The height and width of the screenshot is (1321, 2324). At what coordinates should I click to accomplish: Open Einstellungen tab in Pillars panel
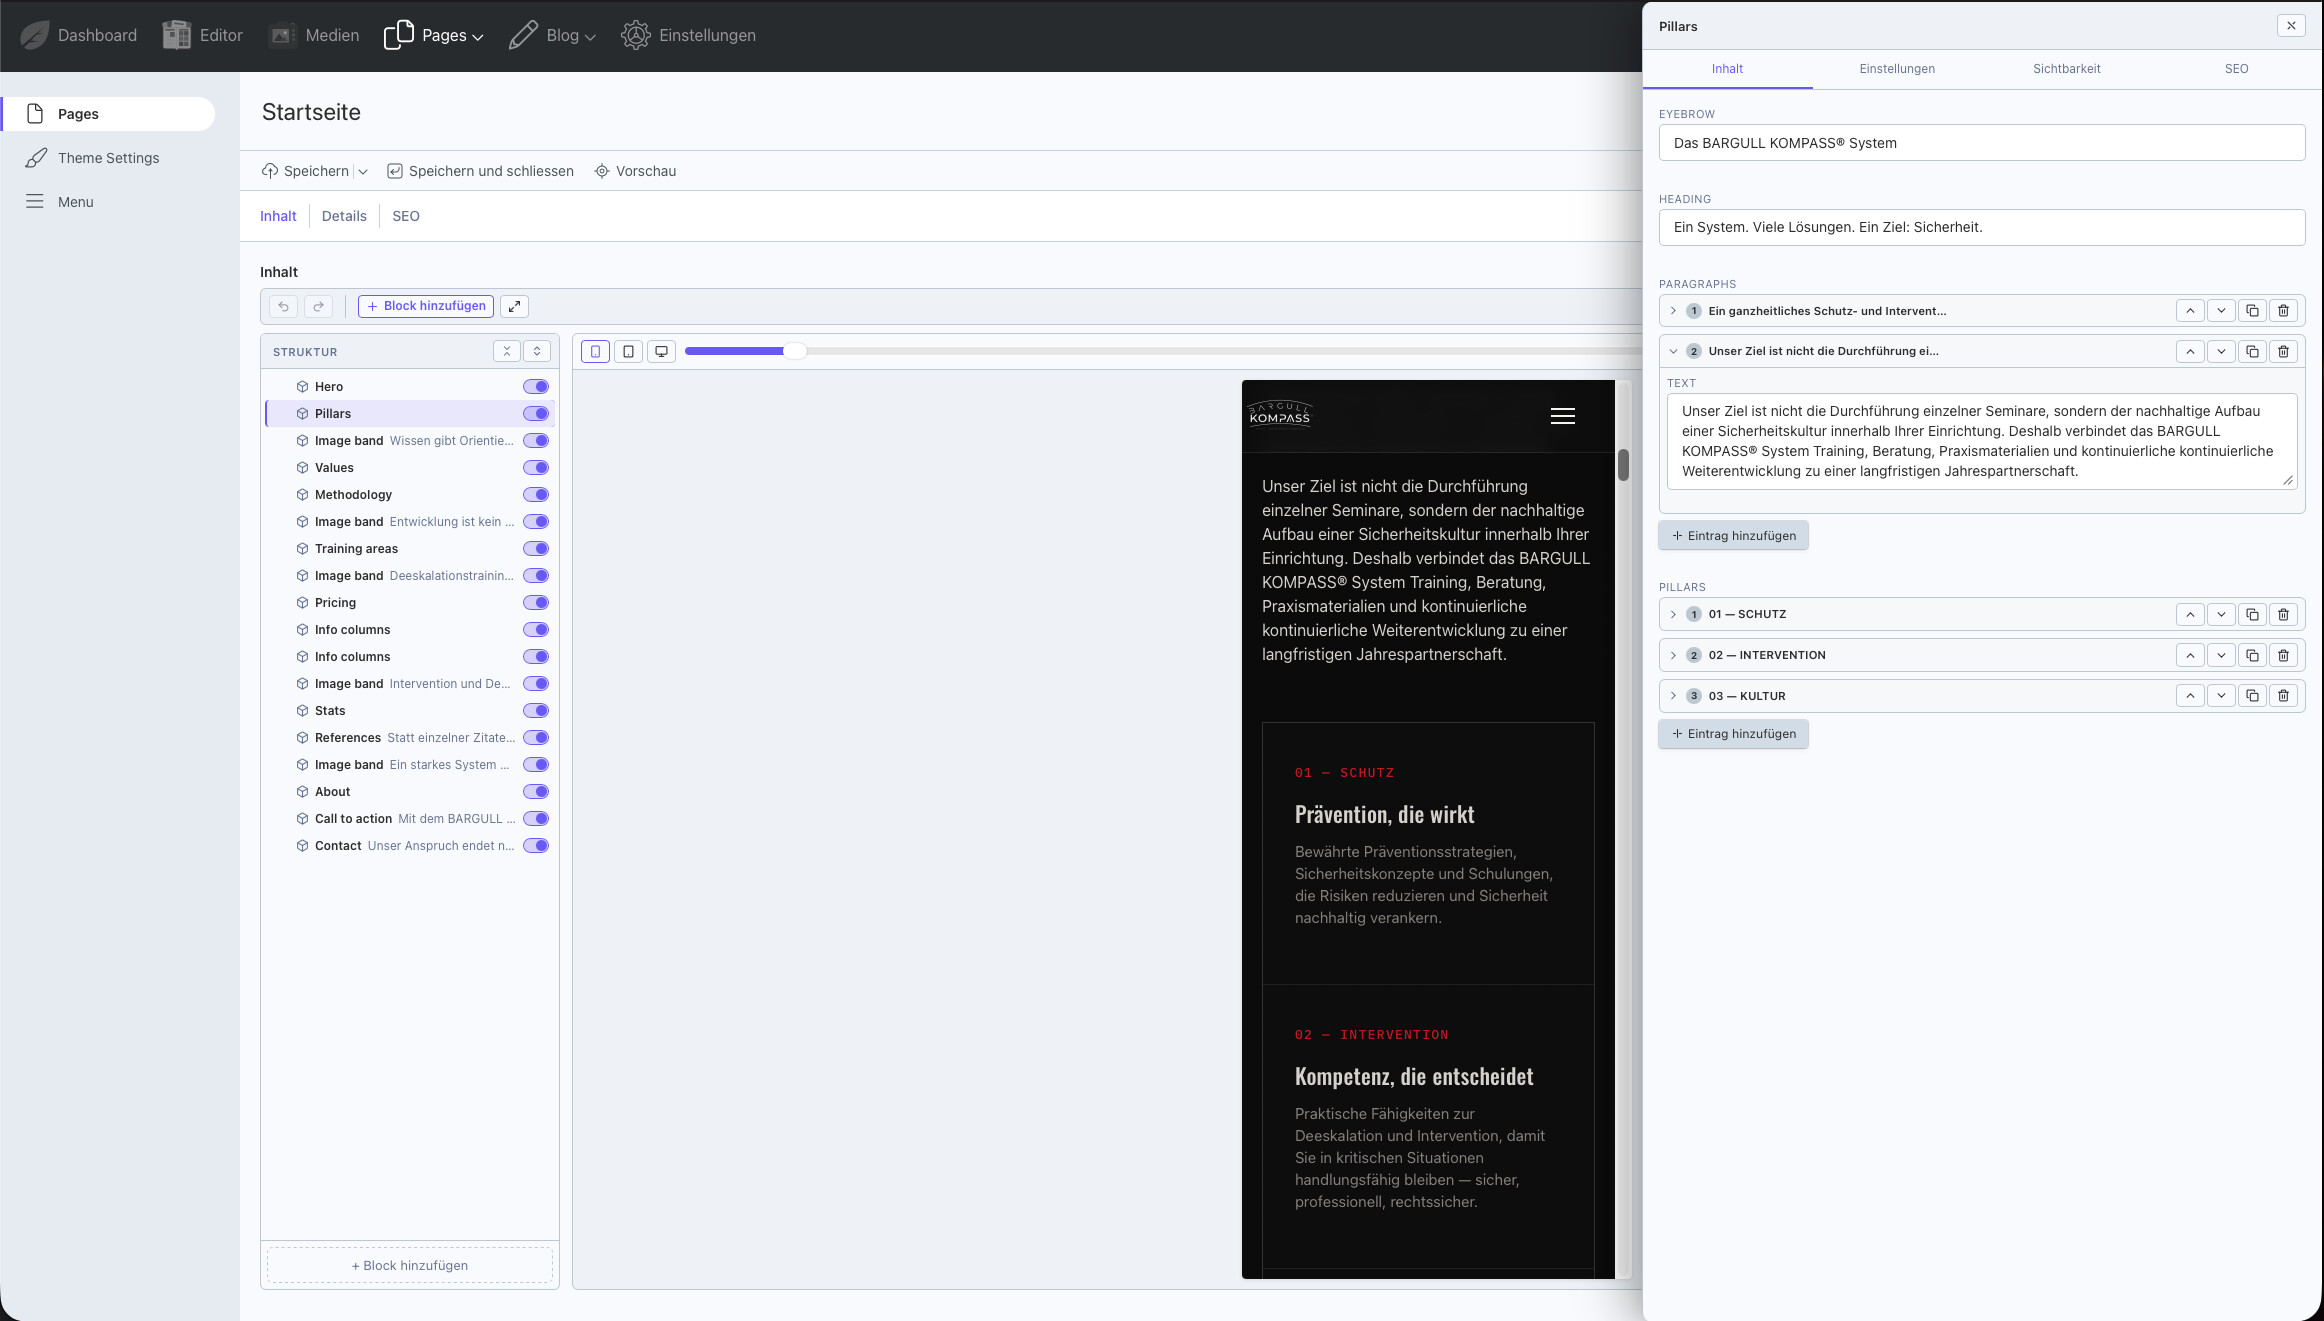coord(1897,69)
